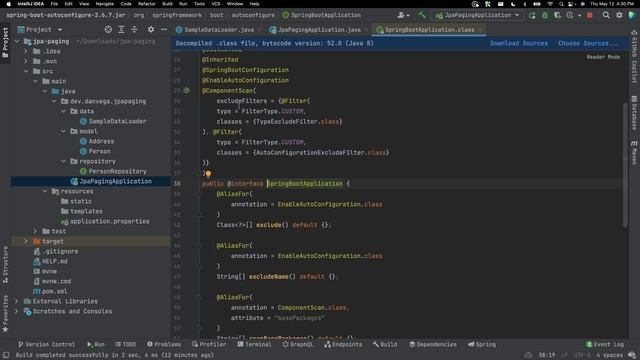Open the Terminal tool window
The height and width of the screenshot is (360, 640).
point(254,344)
